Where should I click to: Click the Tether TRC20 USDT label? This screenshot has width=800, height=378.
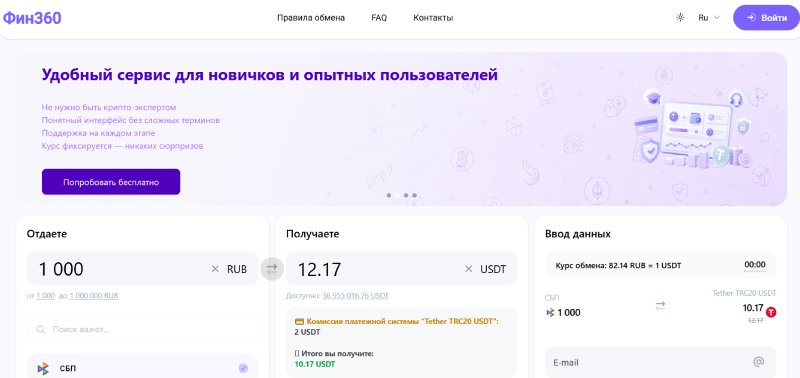pos(744,293)
